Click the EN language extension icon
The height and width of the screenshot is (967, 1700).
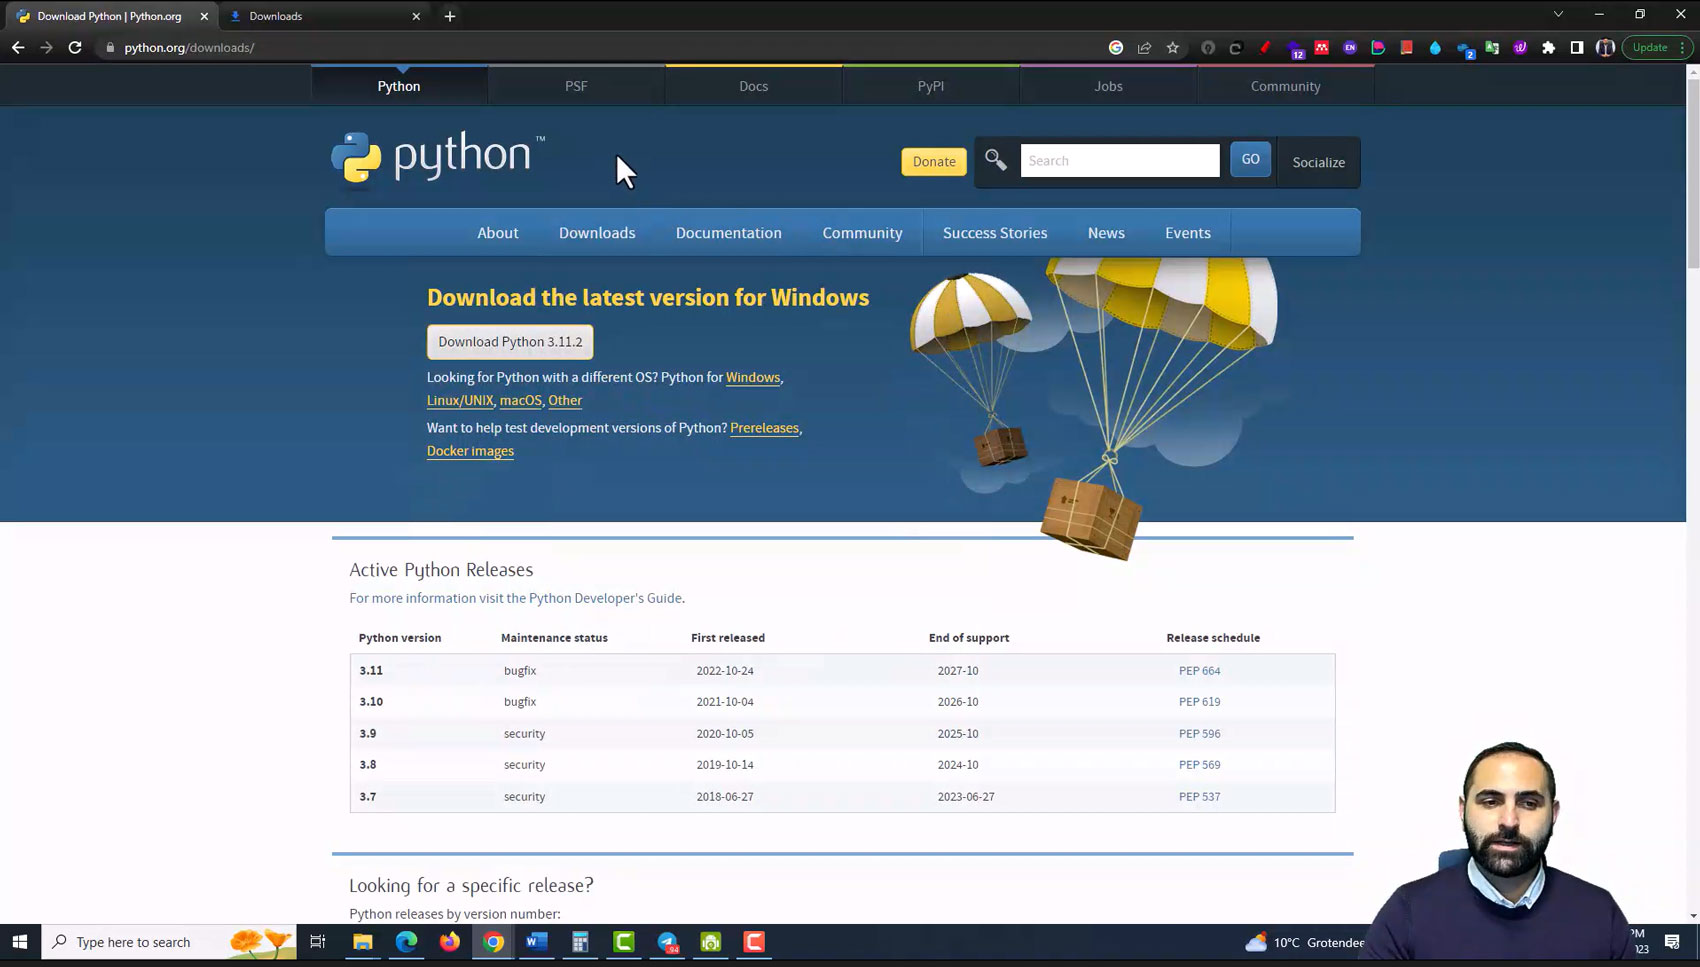point(1350,47)
